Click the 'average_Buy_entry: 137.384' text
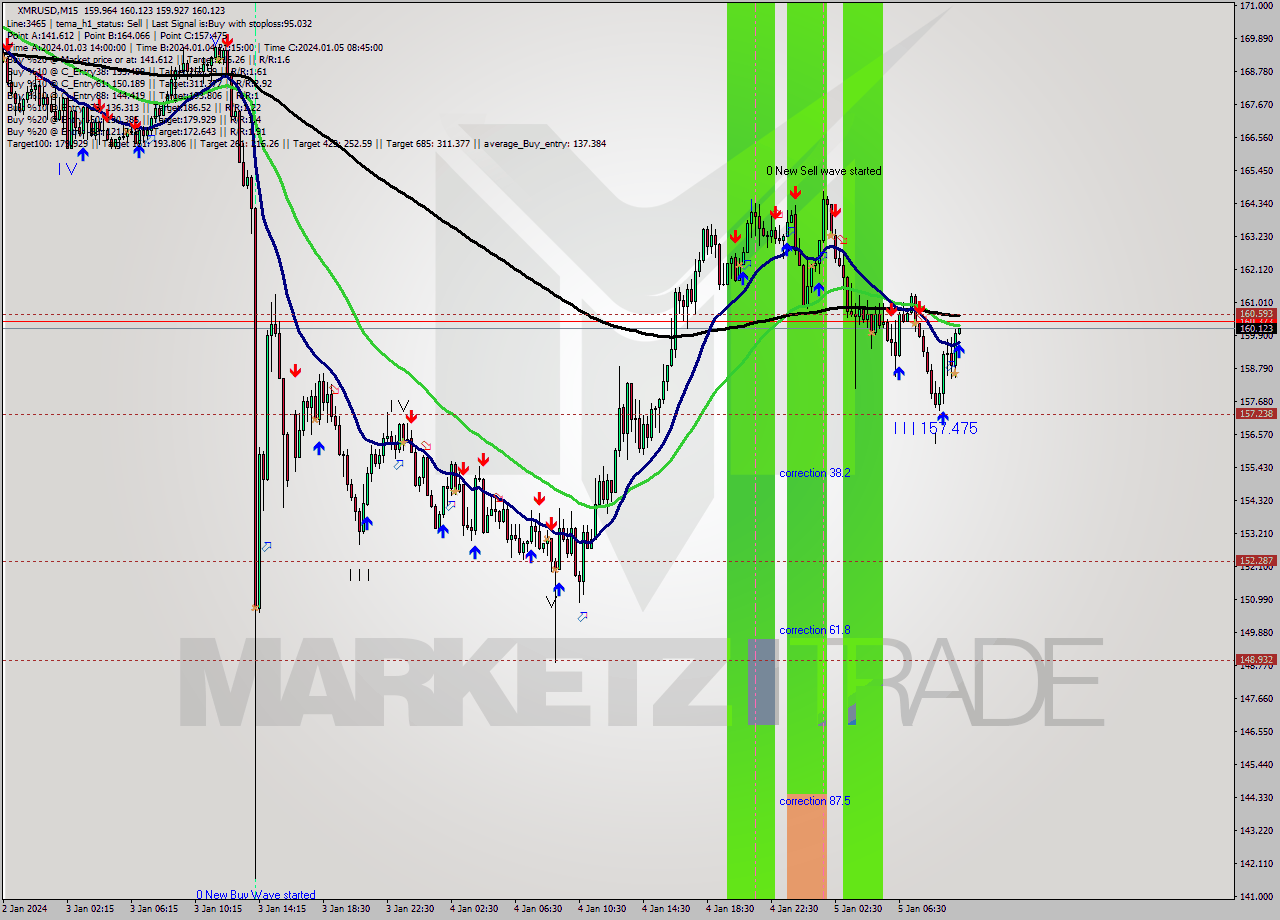This screenshot has width=1280, height=920. 545,144
